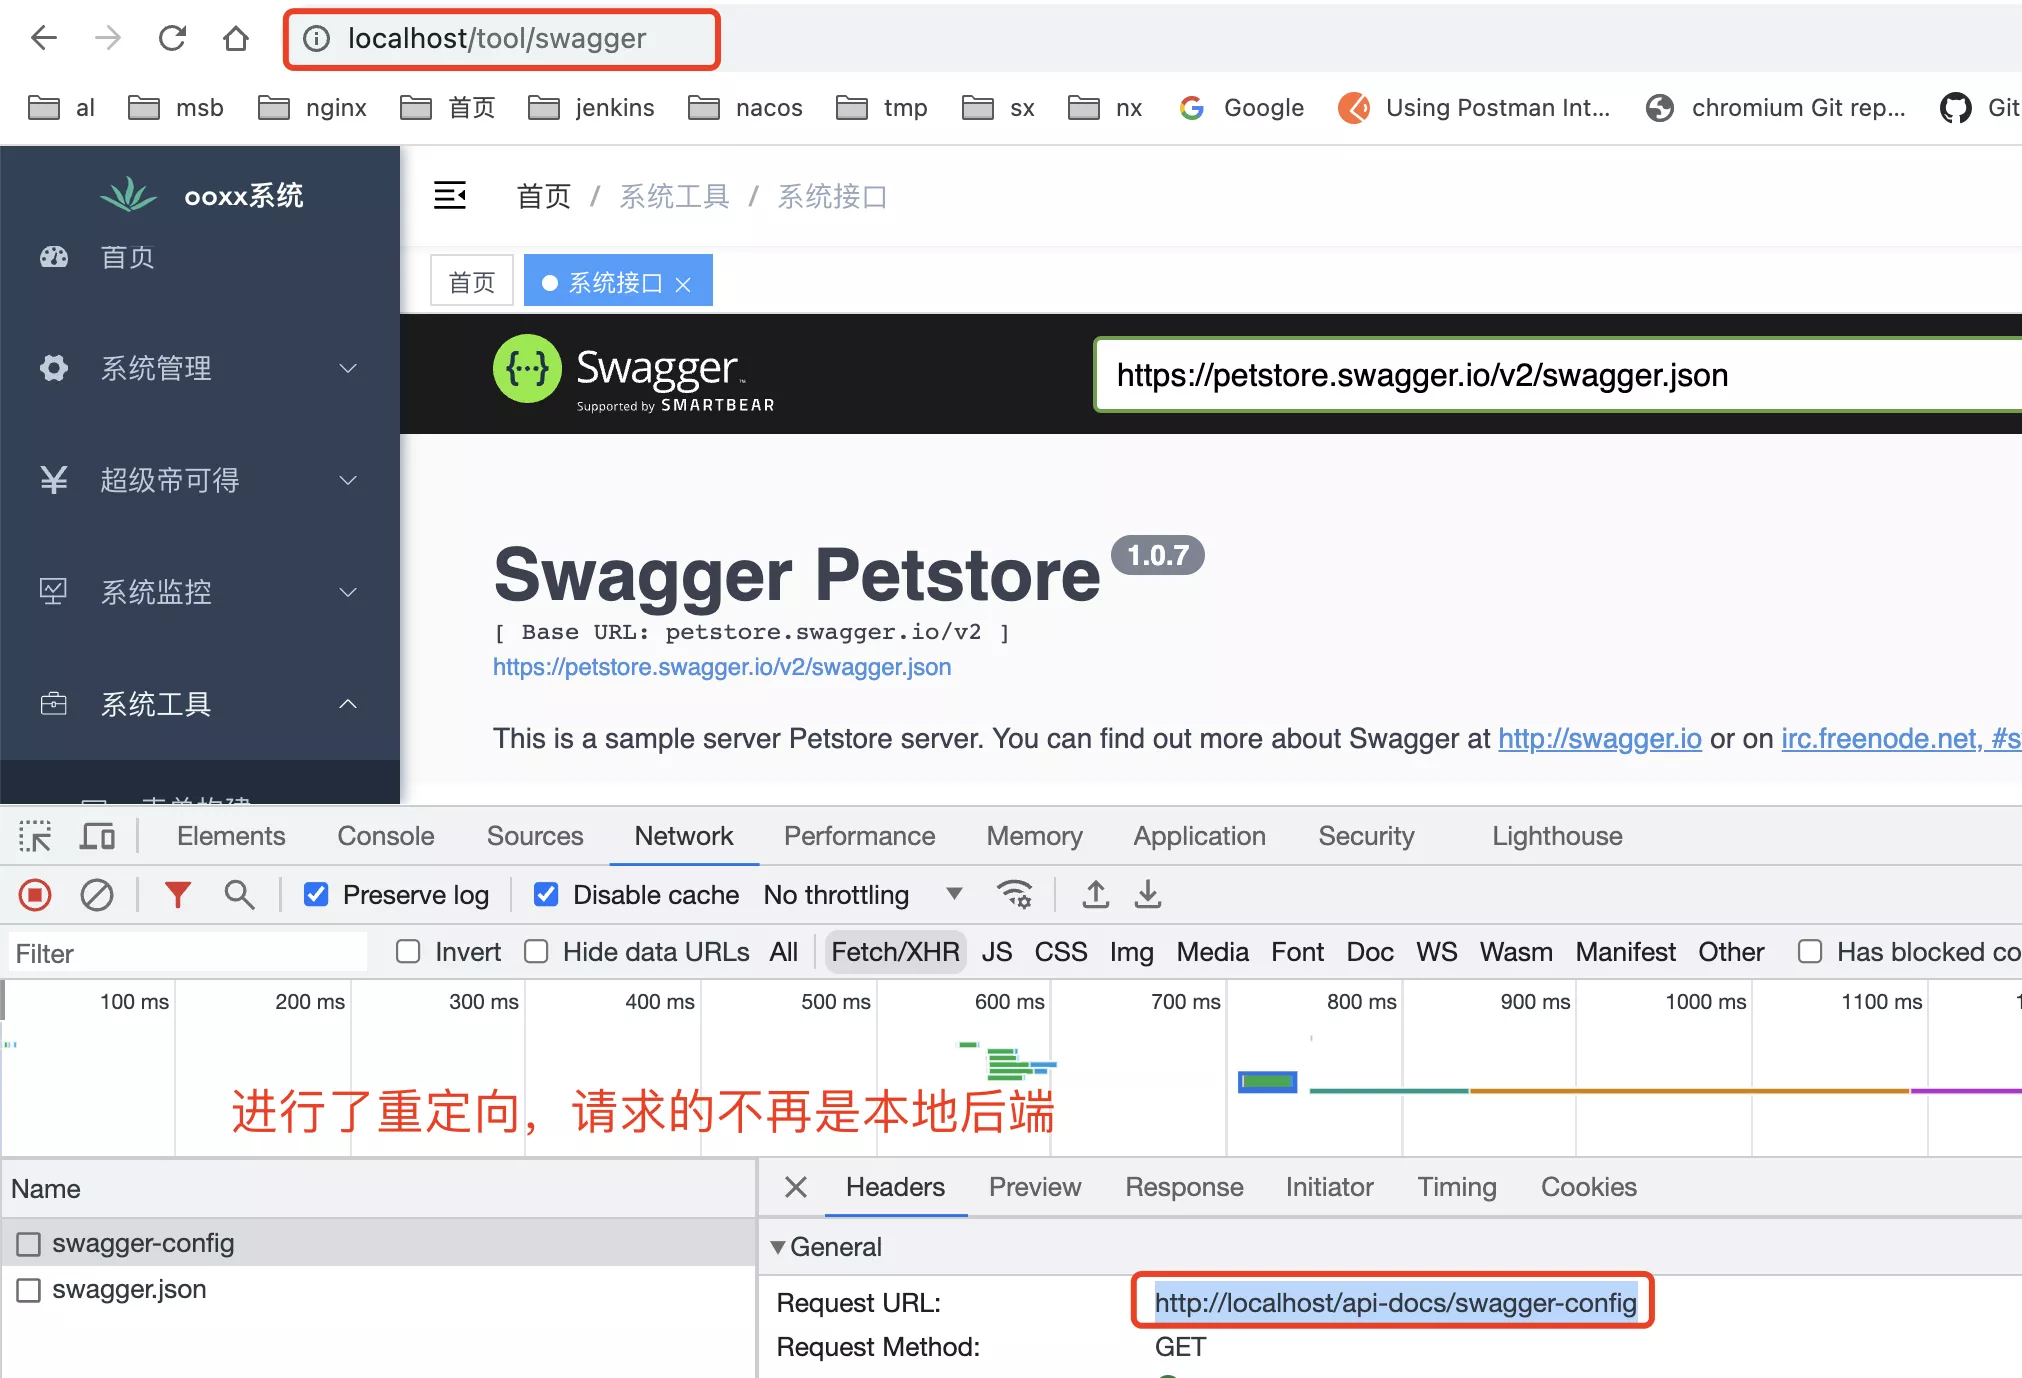Follow the http://swagger.io link
The width and height of the screenshot is (2022, 1378).
(x=1600, y=738)
